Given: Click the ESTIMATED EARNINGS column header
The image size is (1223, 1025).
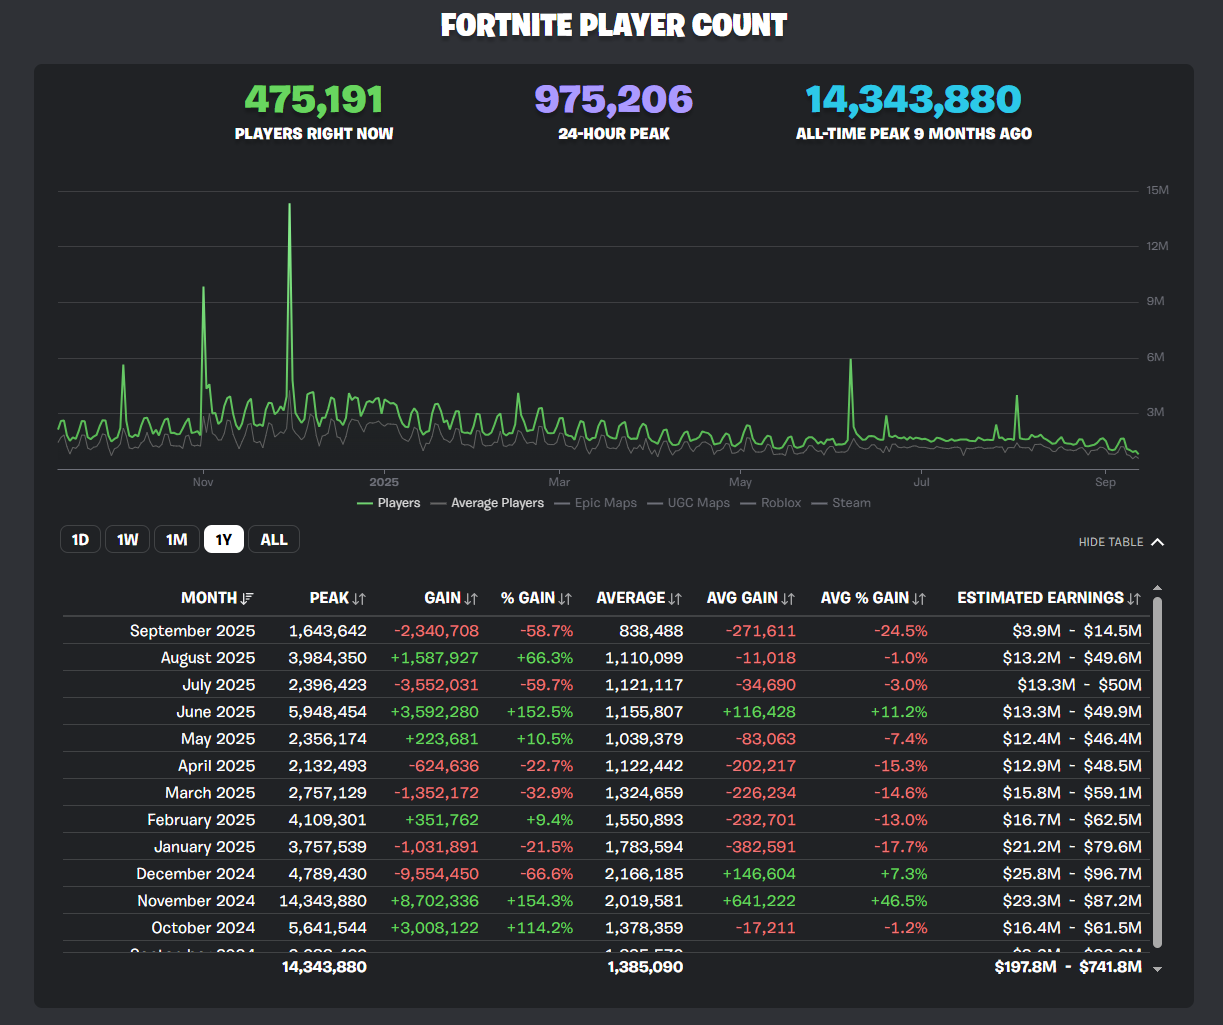Looking at the screenshot, I should (x=1041, y=598).
